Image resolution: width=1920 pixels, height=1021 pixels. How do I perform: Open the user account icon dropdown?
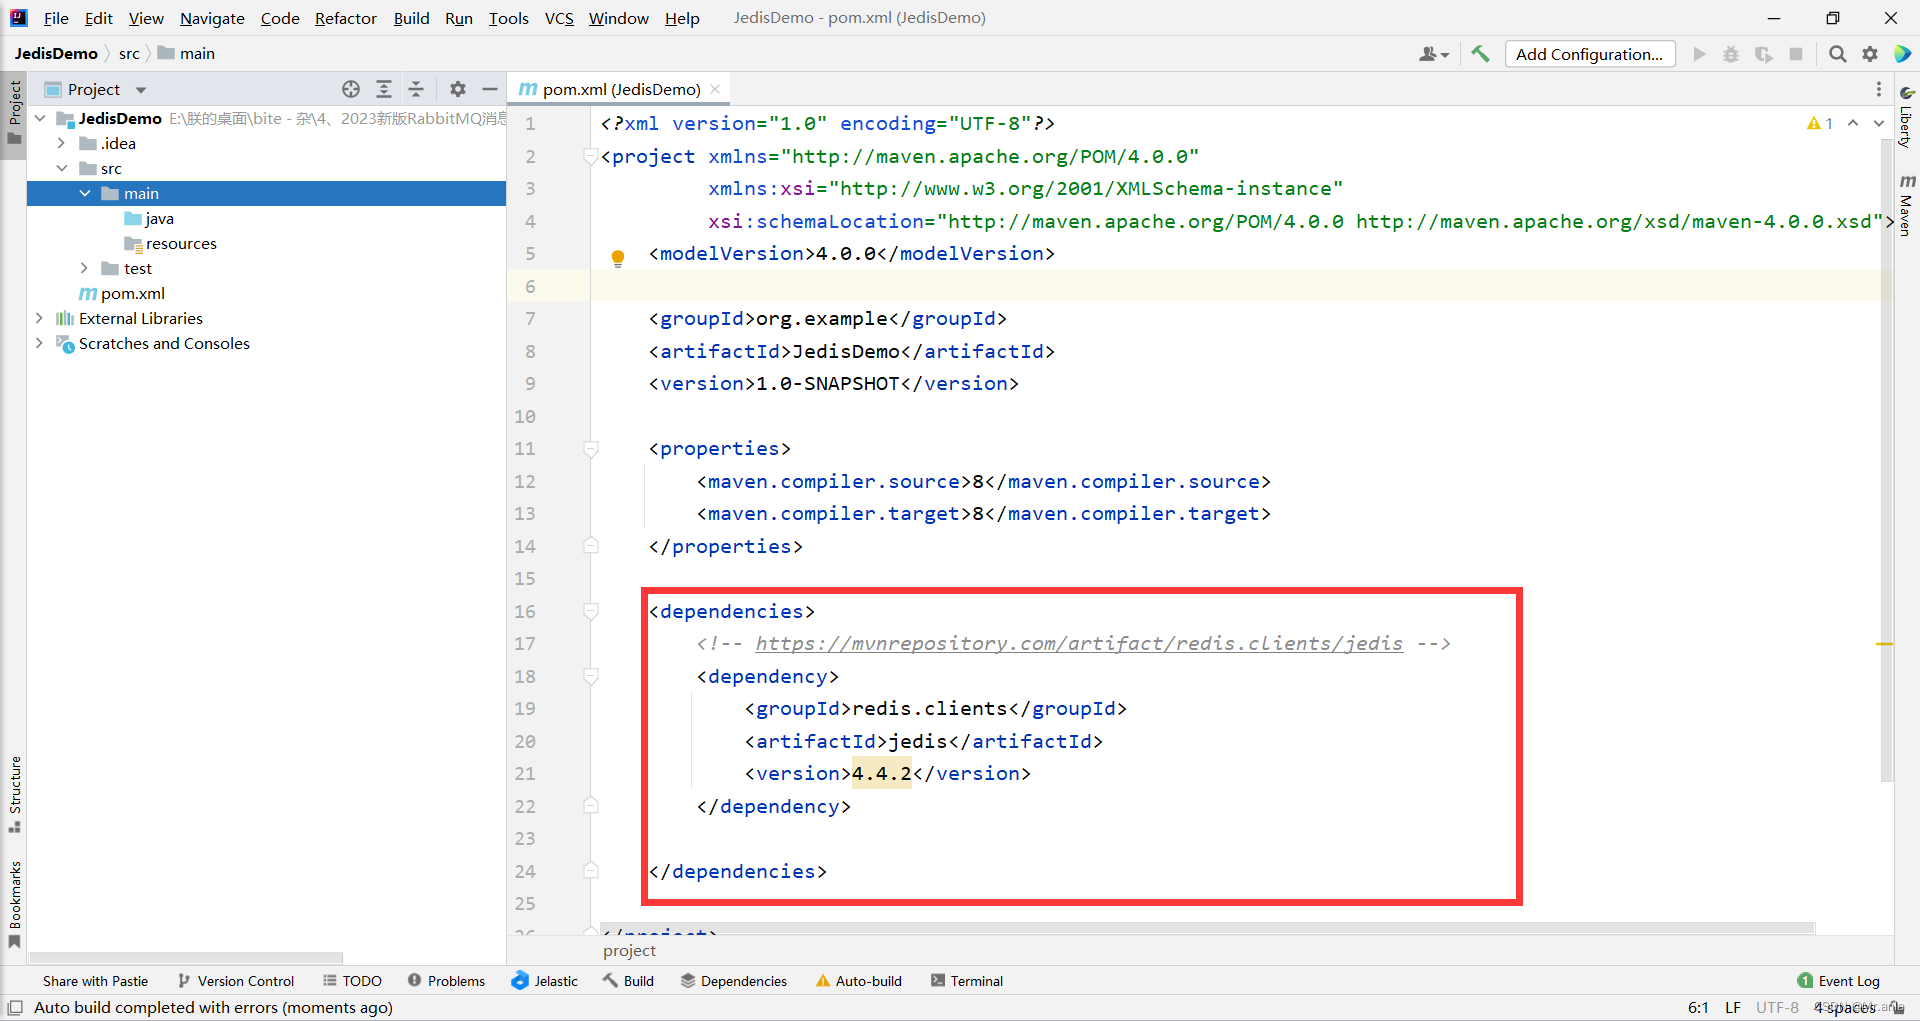tap(1433, 54)
